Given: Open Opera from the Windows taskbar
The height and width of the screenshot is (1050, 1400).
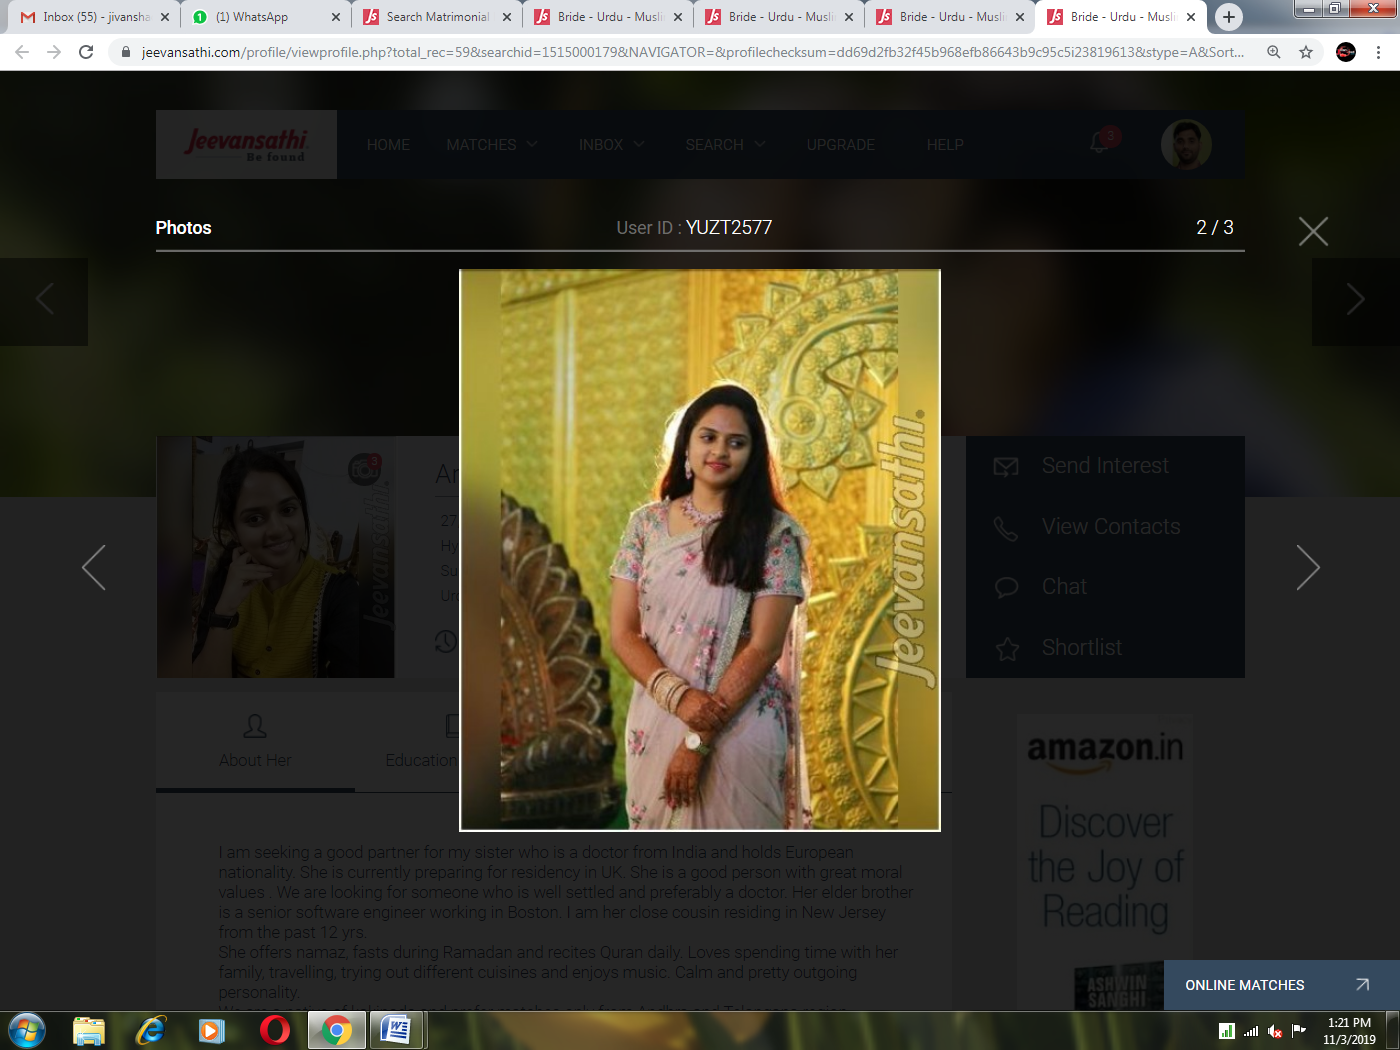Looking at the screenshot, I should (274, 1030).
